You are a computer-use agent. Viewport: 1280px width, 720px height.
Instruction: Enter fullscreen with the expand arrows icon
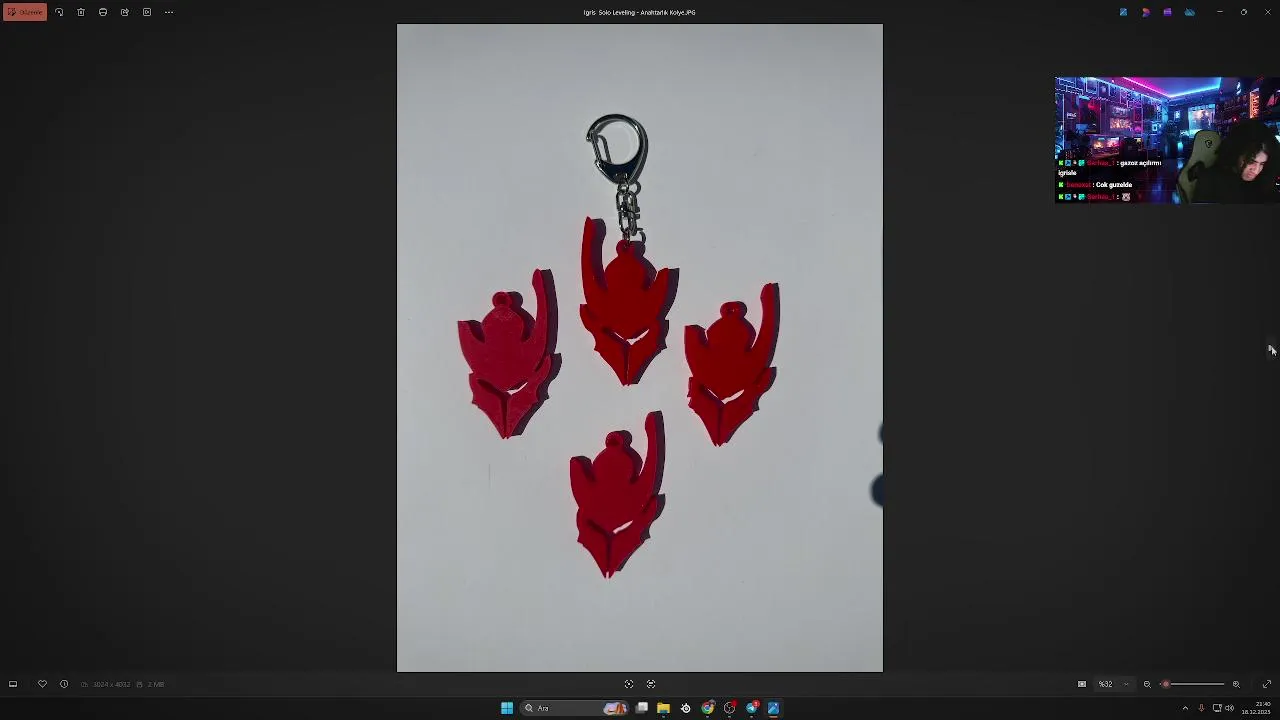(1266, 684)
